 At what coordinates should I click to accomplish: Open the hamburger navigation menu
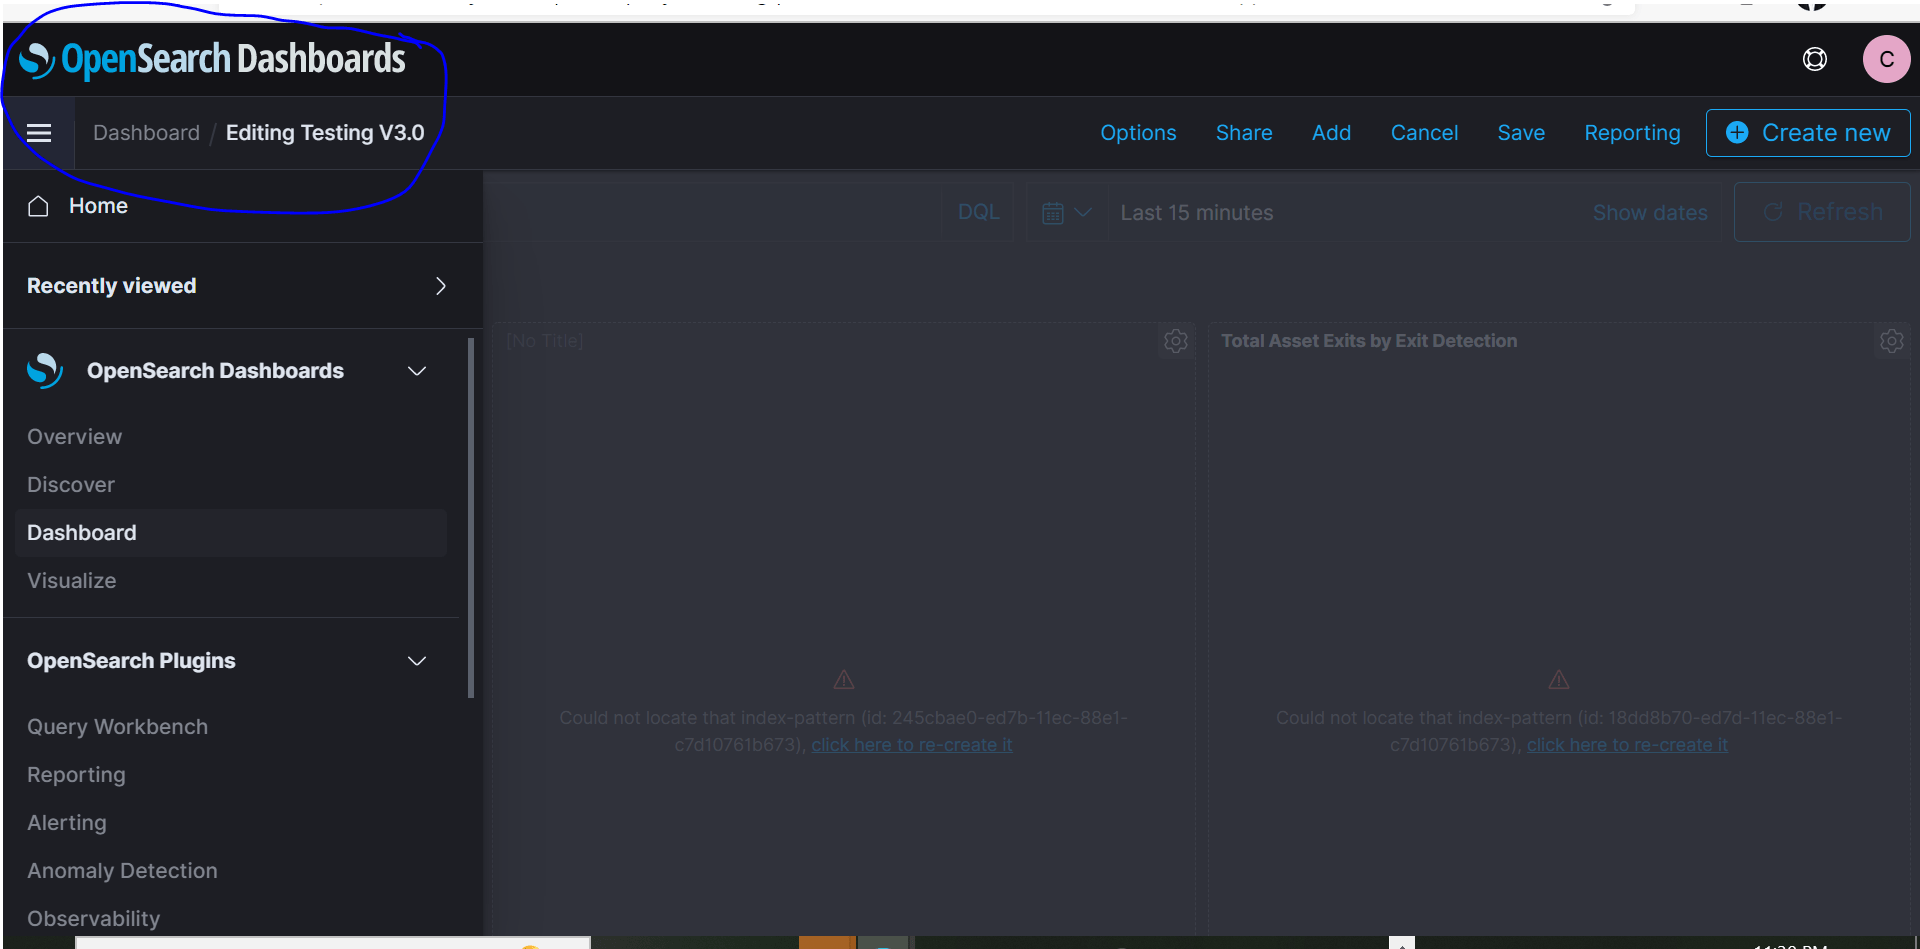click(40, 132)
